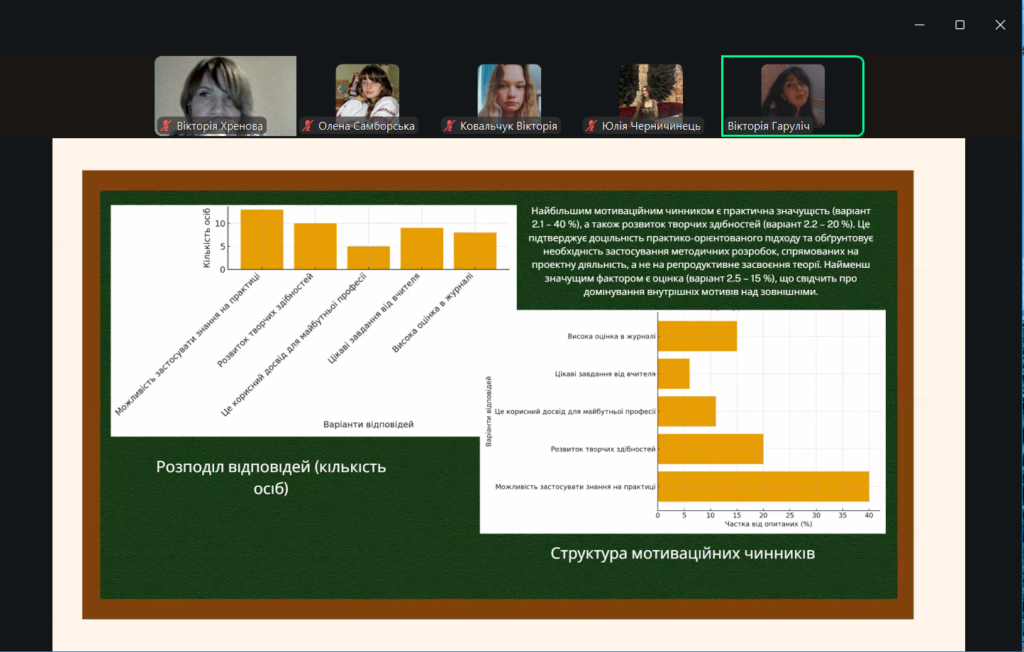This screenshot has height=652, width=1024.
Task: Click the 'Розподіл відповідей' chart caption
Action: coord(270,478)
